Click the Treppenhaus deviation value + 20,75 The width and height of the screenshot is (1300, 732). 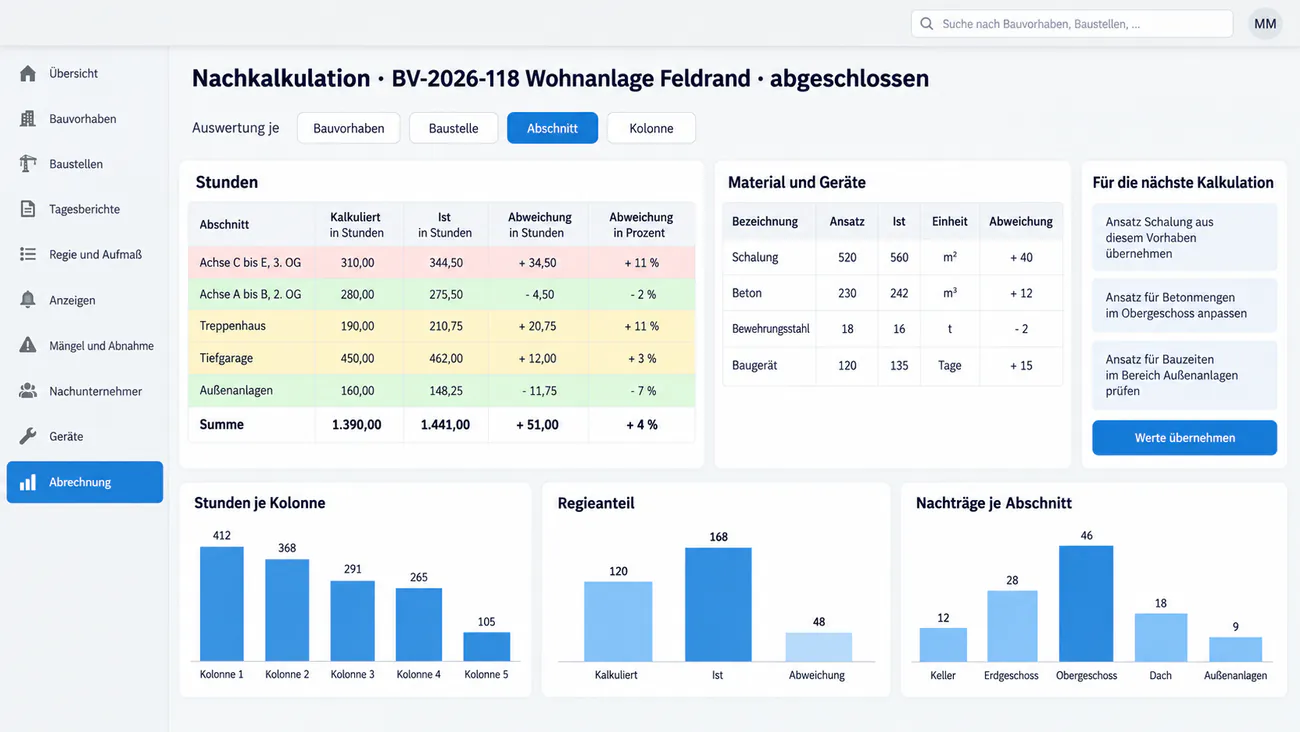coord(537,326)
